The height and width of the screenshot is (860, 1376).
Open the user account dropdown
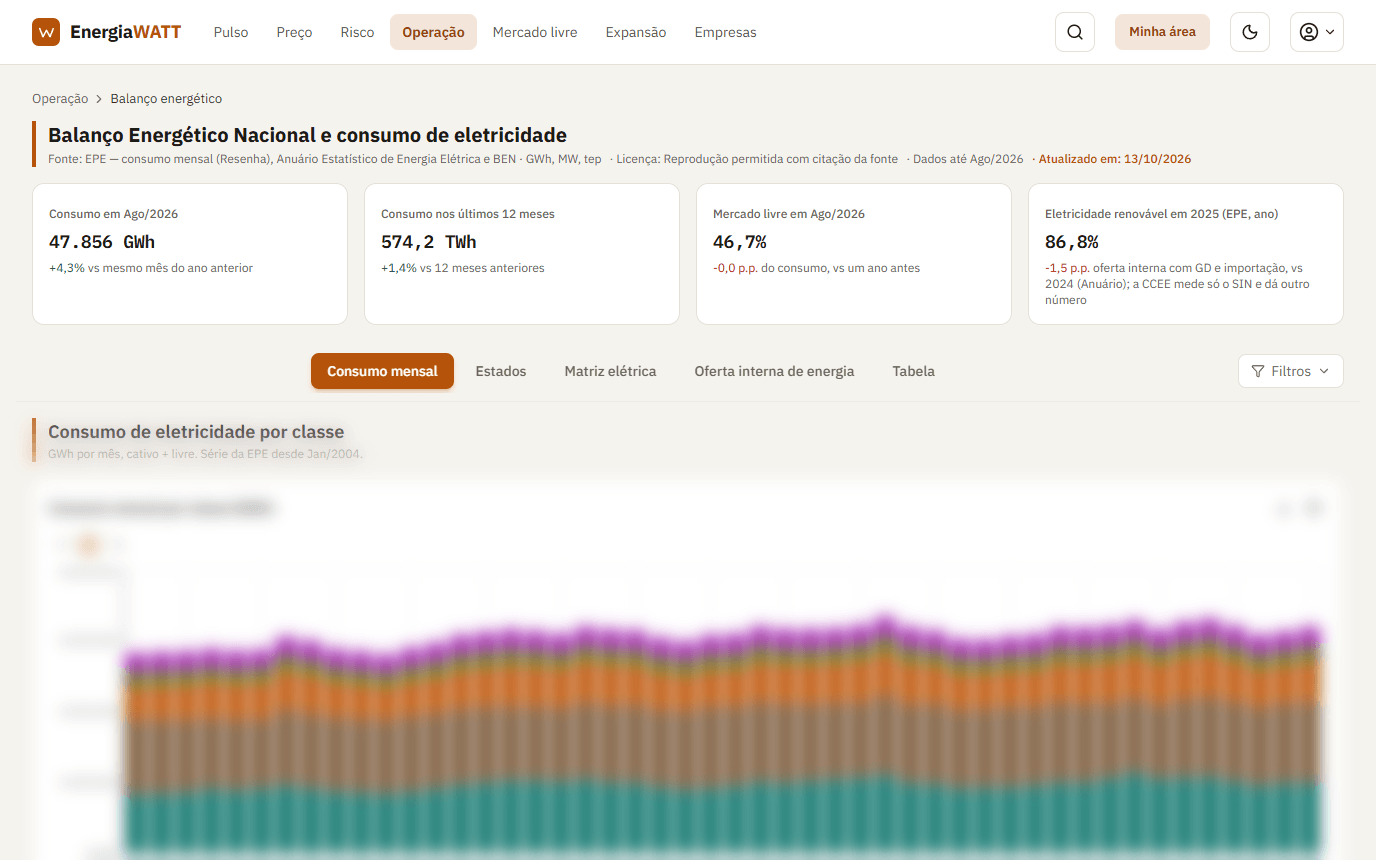pyautogui.click(x=1317, y=32)
